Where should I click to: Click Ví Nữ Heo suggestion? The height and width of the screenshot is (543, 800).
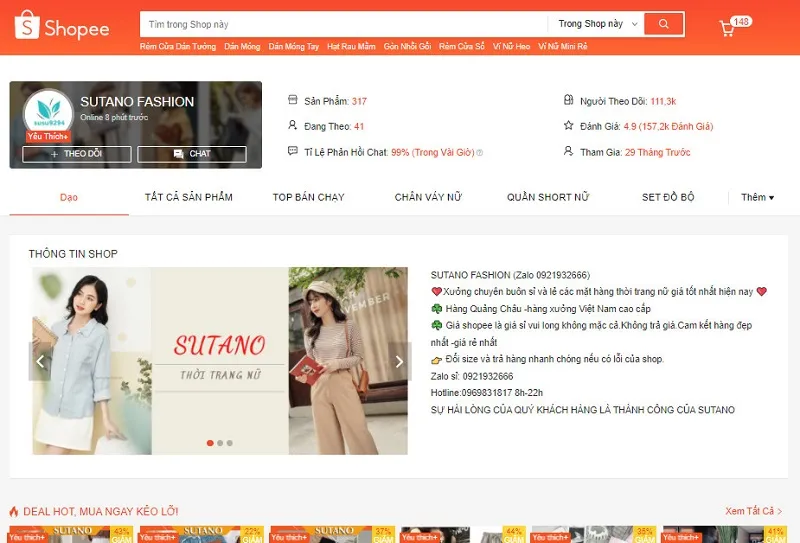[x=511, y=46]
